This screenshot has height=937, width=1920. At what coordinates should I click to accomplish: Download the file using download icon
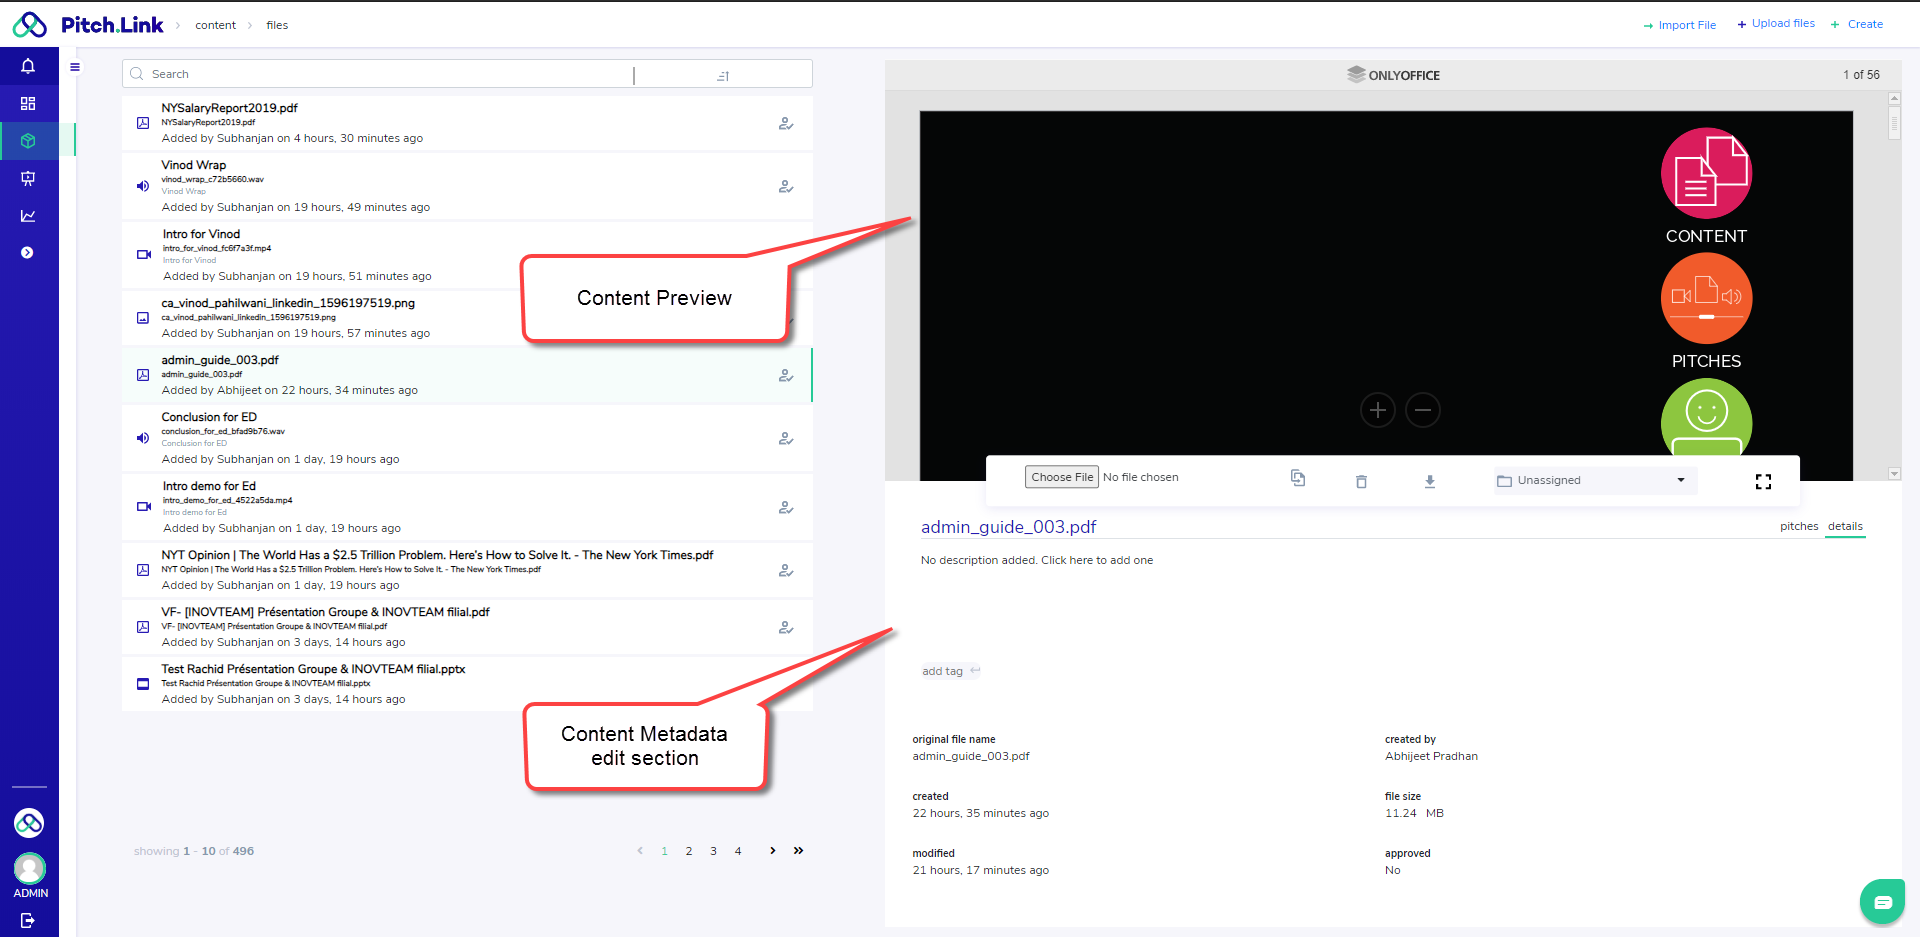(x=1430, y=481)
